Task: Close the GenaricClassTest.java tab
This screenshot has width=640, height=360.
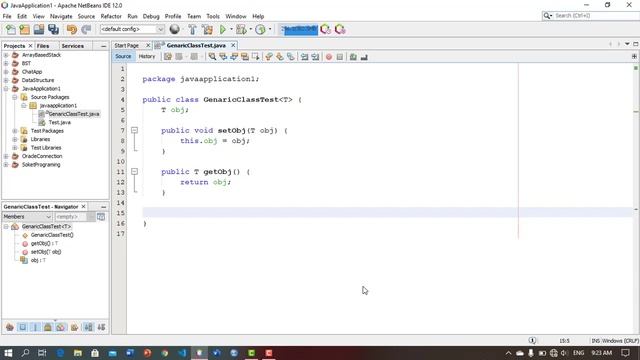Action: coord(233,45)
